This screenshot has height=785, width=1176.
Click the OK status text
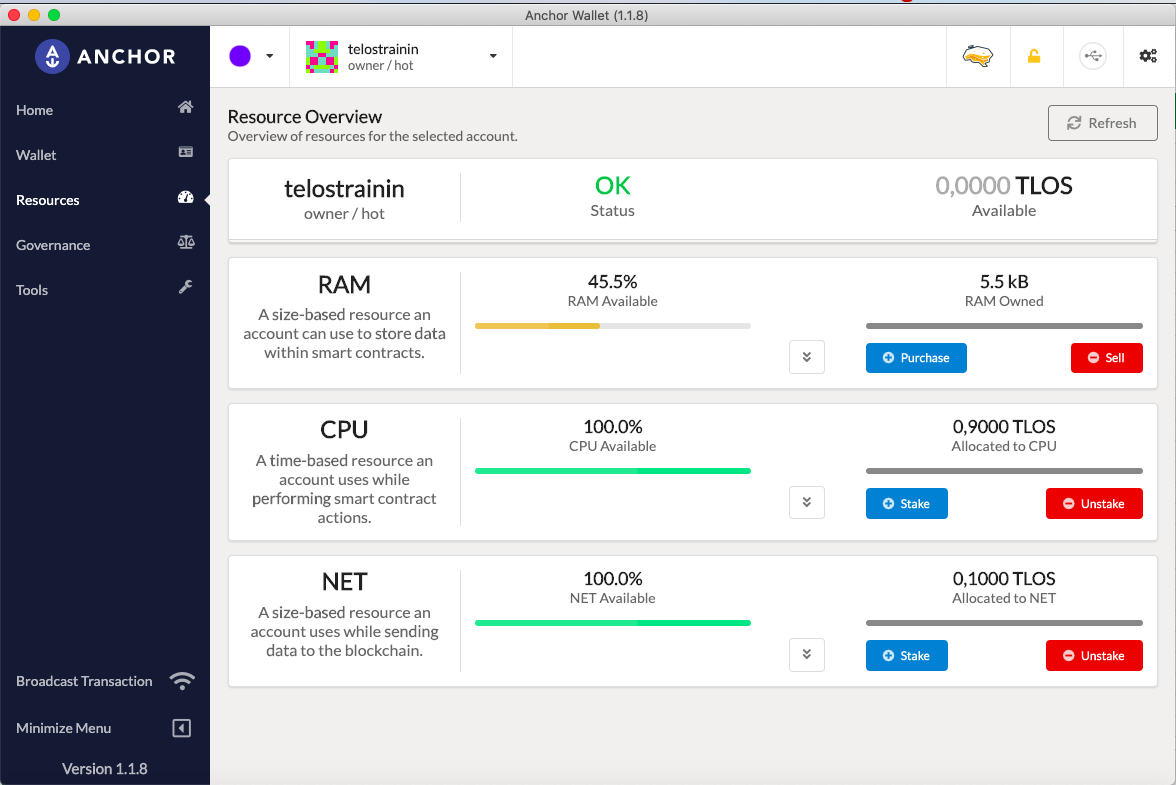coord(613,185)
